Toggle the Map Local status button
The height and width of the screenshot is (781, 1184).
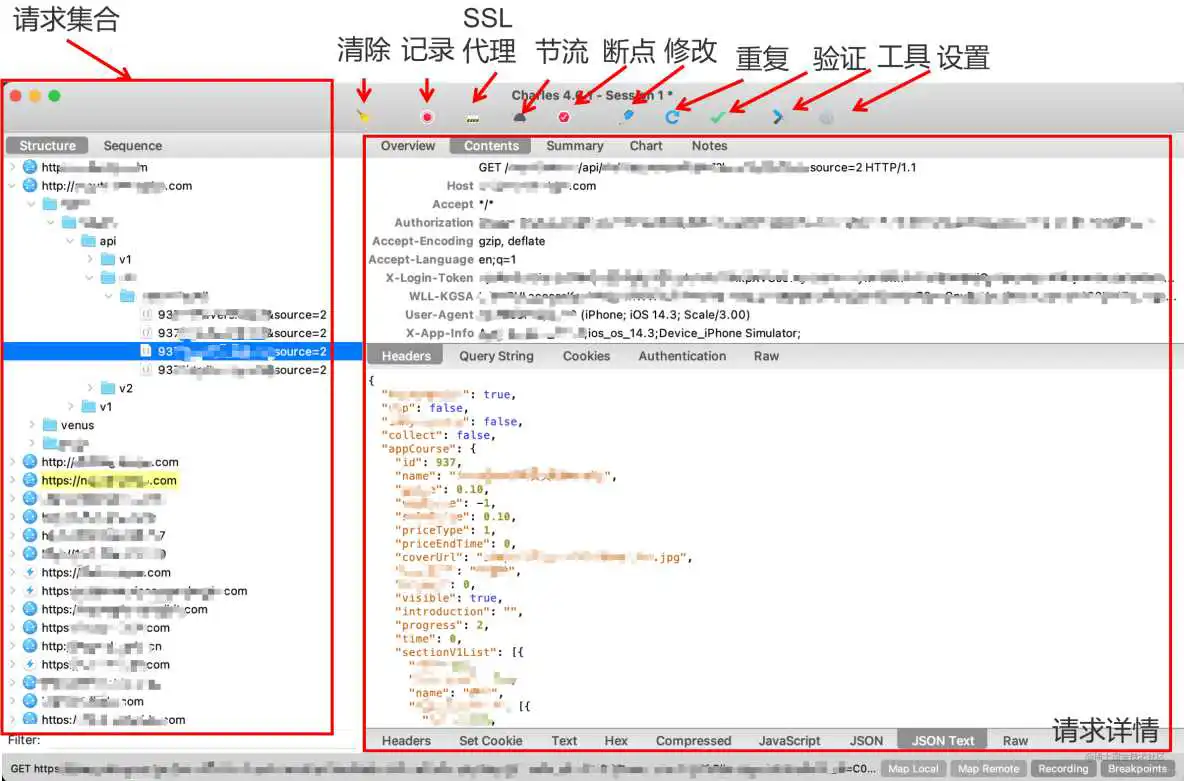coord(913,769)
